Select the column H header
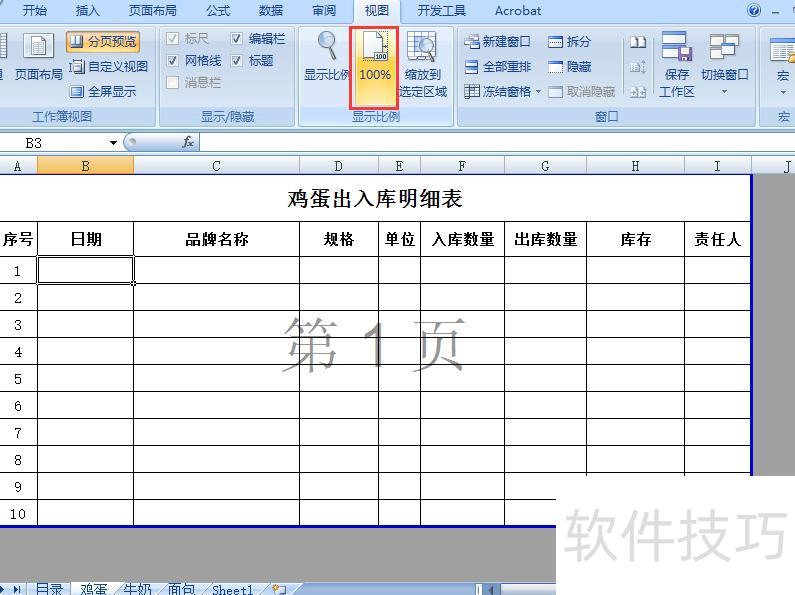This screenshot has width=795, height=595. pyautogui.click(x=635, y=166)
